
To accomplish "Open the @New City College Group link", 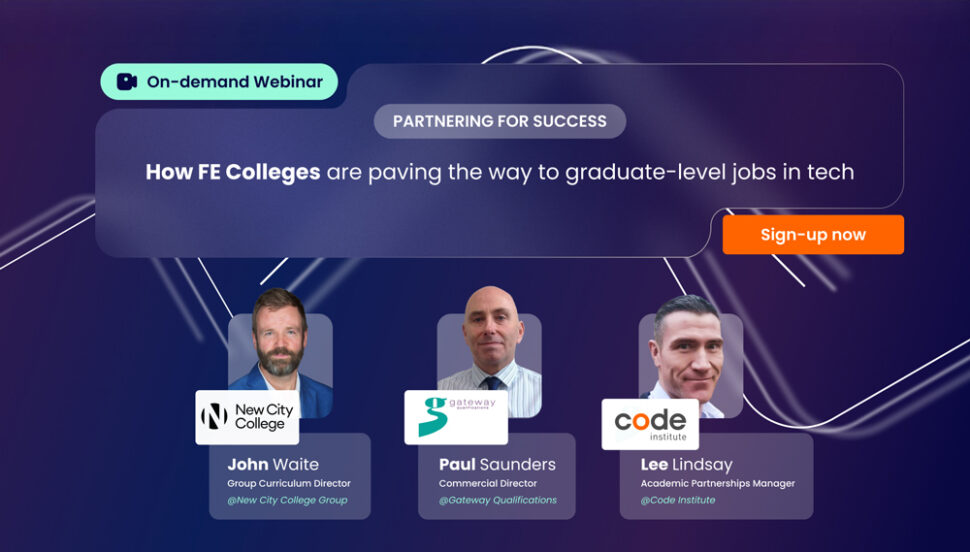I will click(287, 500).
